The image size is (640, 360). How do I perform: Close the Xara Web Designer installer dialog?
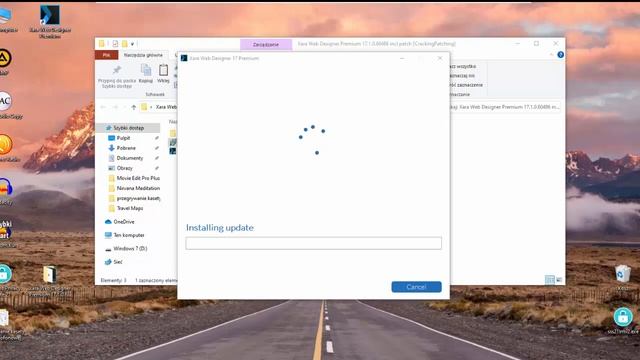pos(440,58)
